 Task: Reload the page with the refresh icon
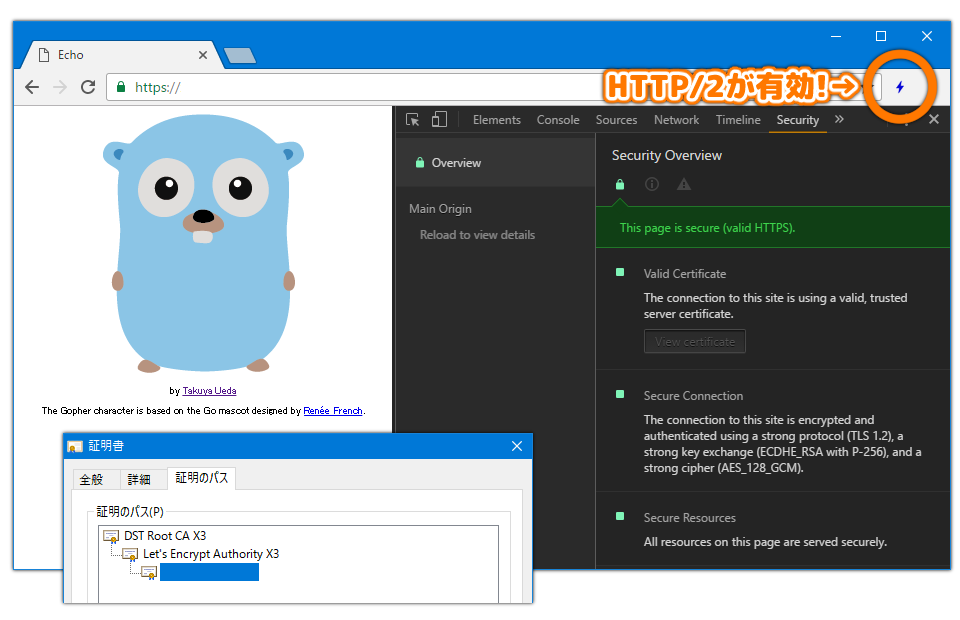click(x=88, y=87)
